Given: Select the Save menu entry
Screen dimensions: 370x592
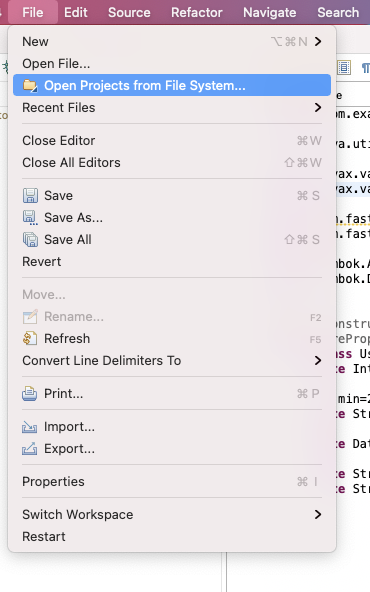Looking at the screenshot, I should 172,196.
